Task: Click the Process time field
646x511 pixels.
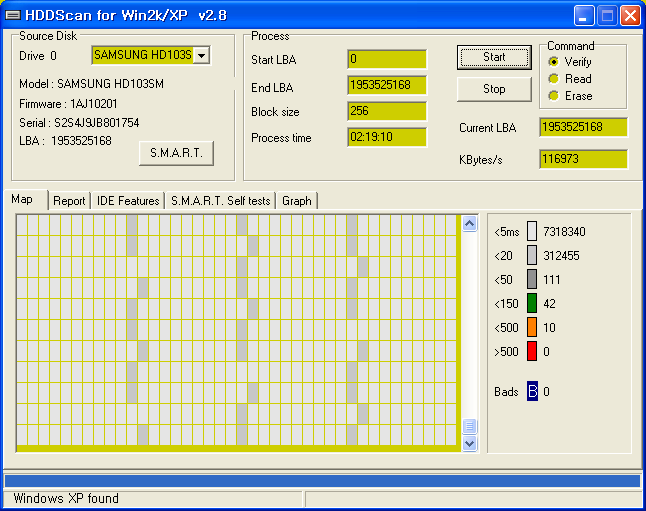Action: click(x=387, y=137)
